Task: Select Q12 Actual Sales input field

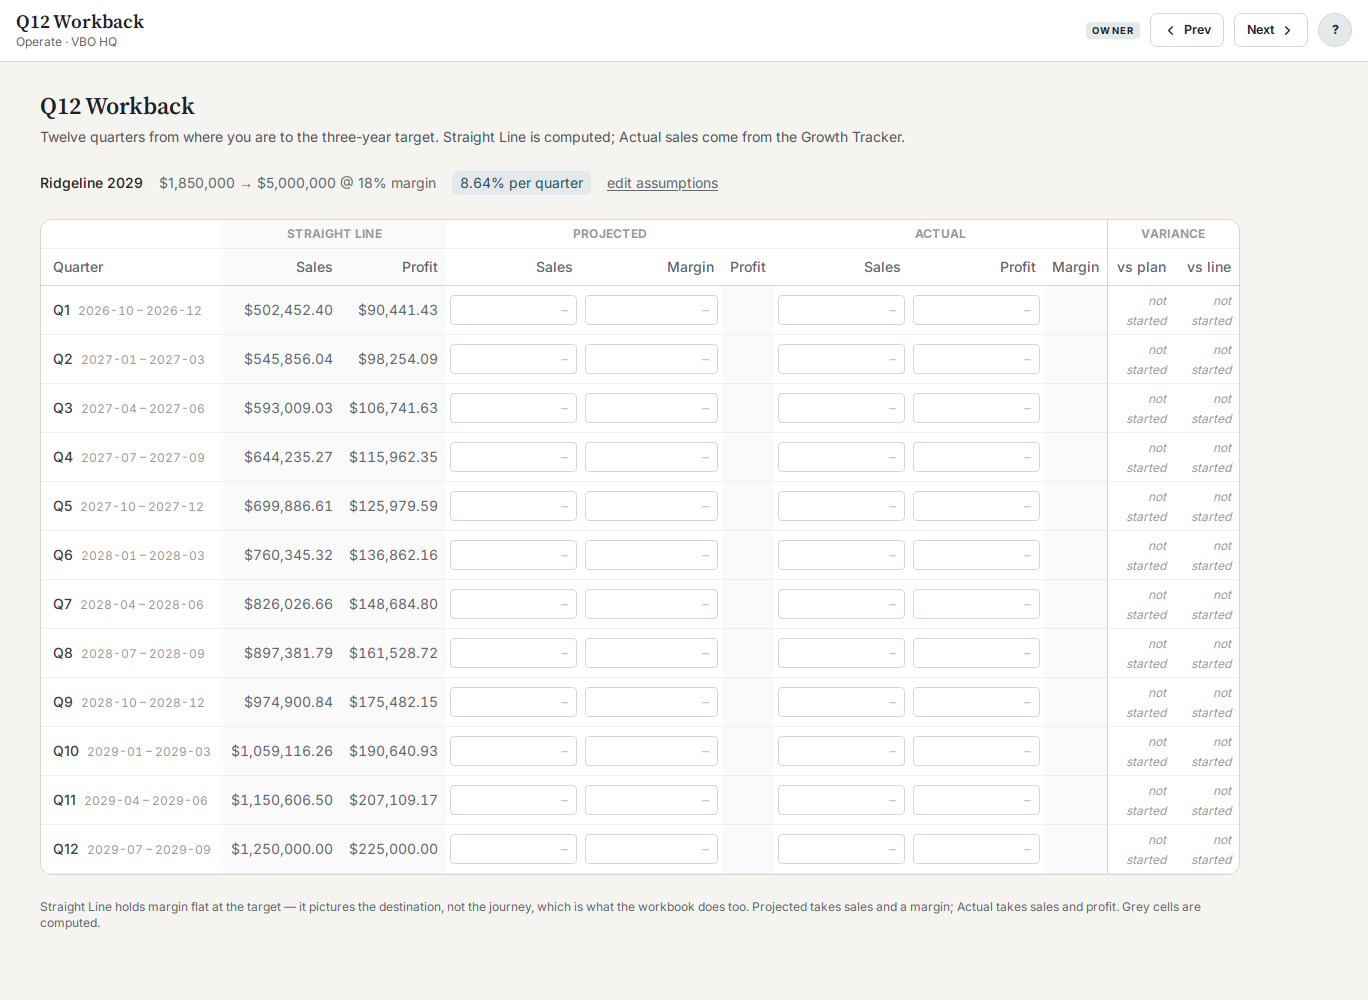Action: click(841, 849)
